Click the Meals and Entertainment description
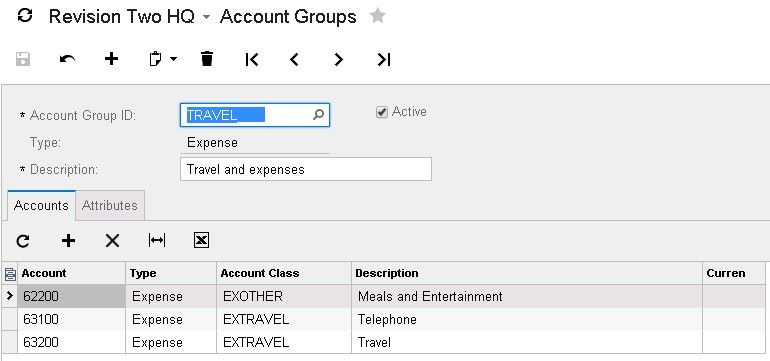This screenshot has height=361, width=770. (527, 296)
